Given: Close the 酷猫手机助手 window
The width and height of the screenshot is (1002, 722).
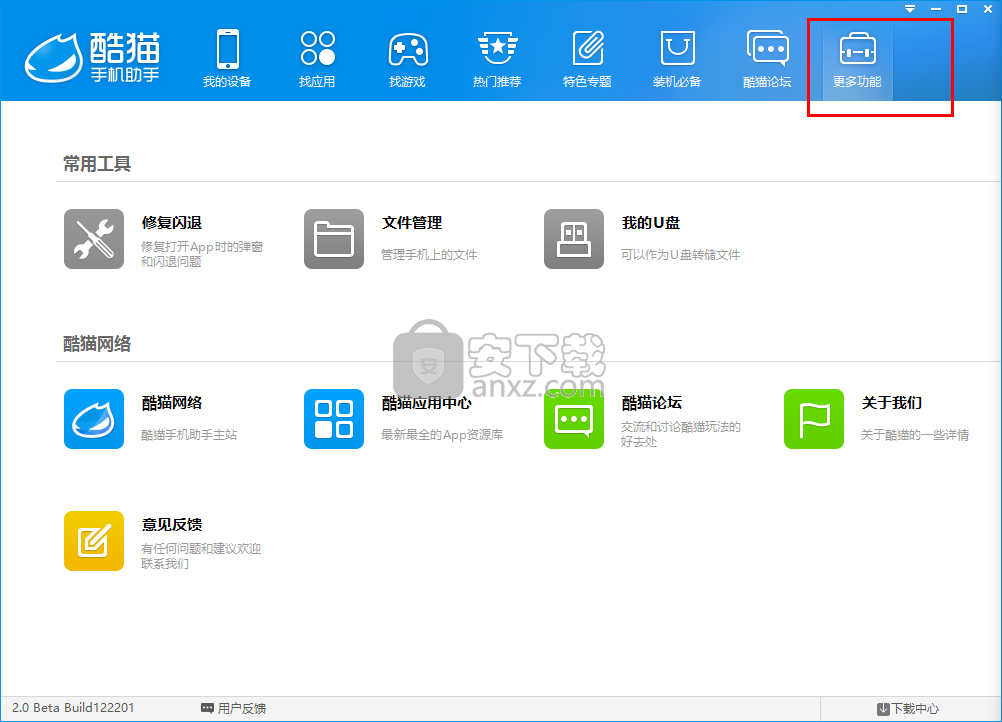Looking at the screenshot, I should 988,9.
